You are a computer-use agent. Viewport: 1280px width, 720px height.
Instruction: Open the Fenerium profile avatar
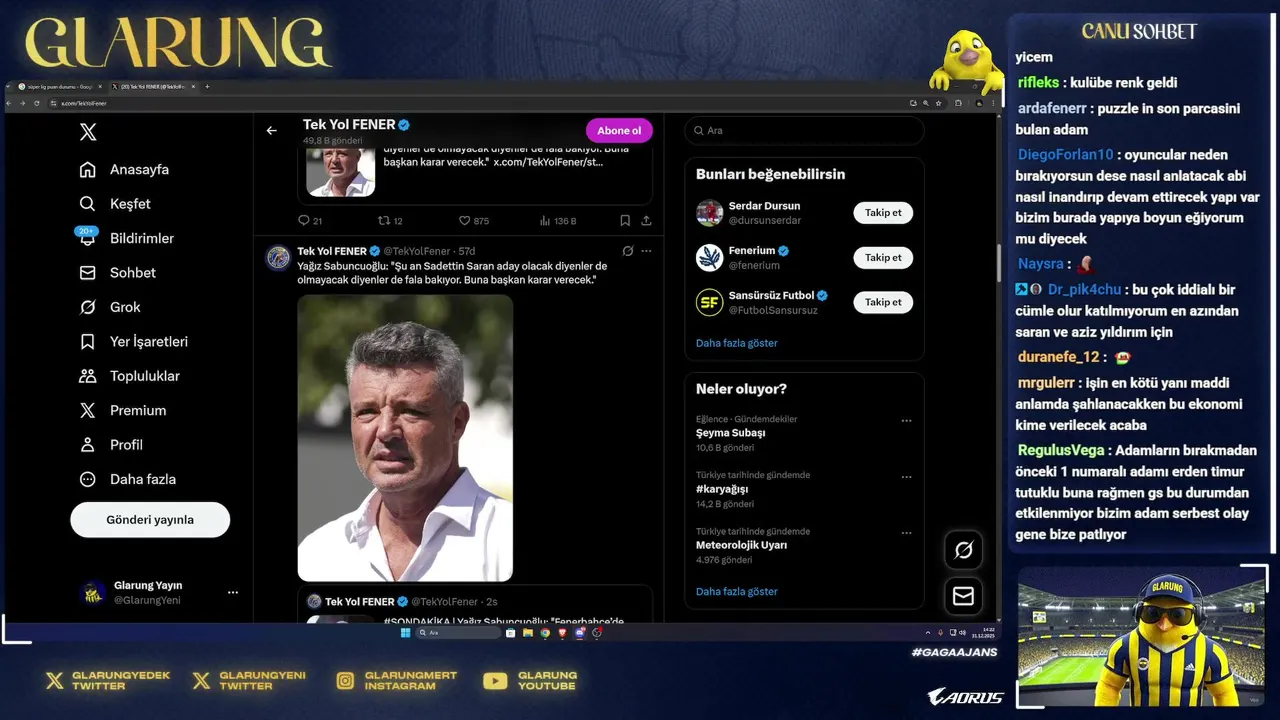[710, 258]
